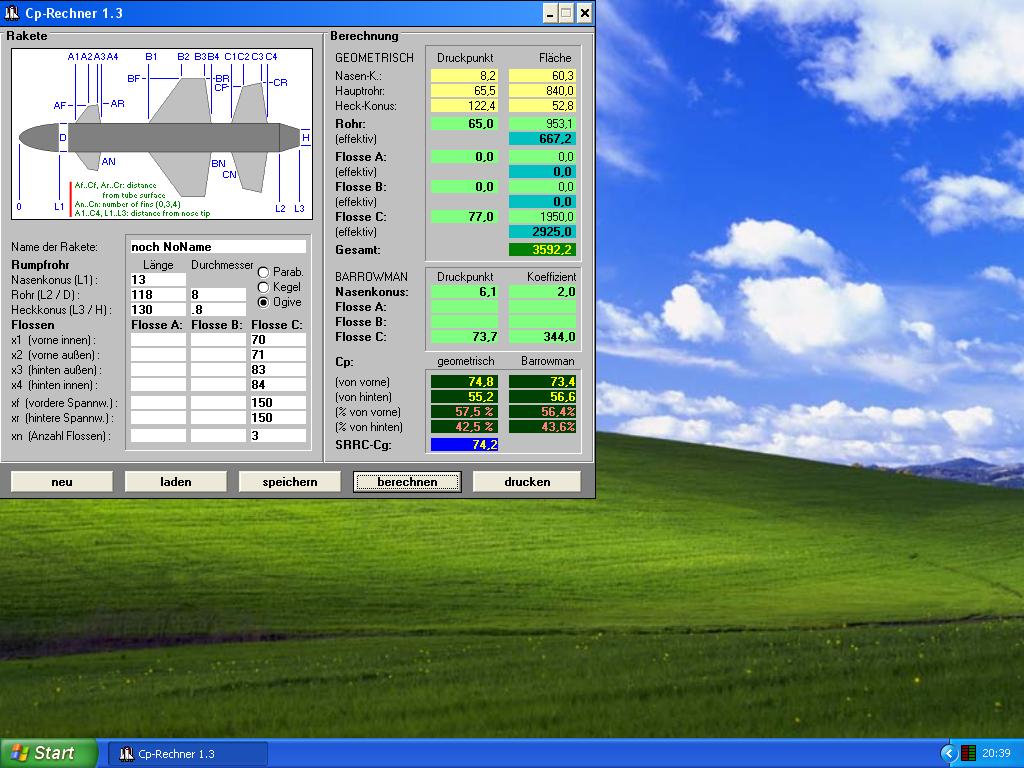1024x768 pixels.
Task: Click Barrowman Nasenkonus Druckpunkt value 6,1
Action: (464, 292)
